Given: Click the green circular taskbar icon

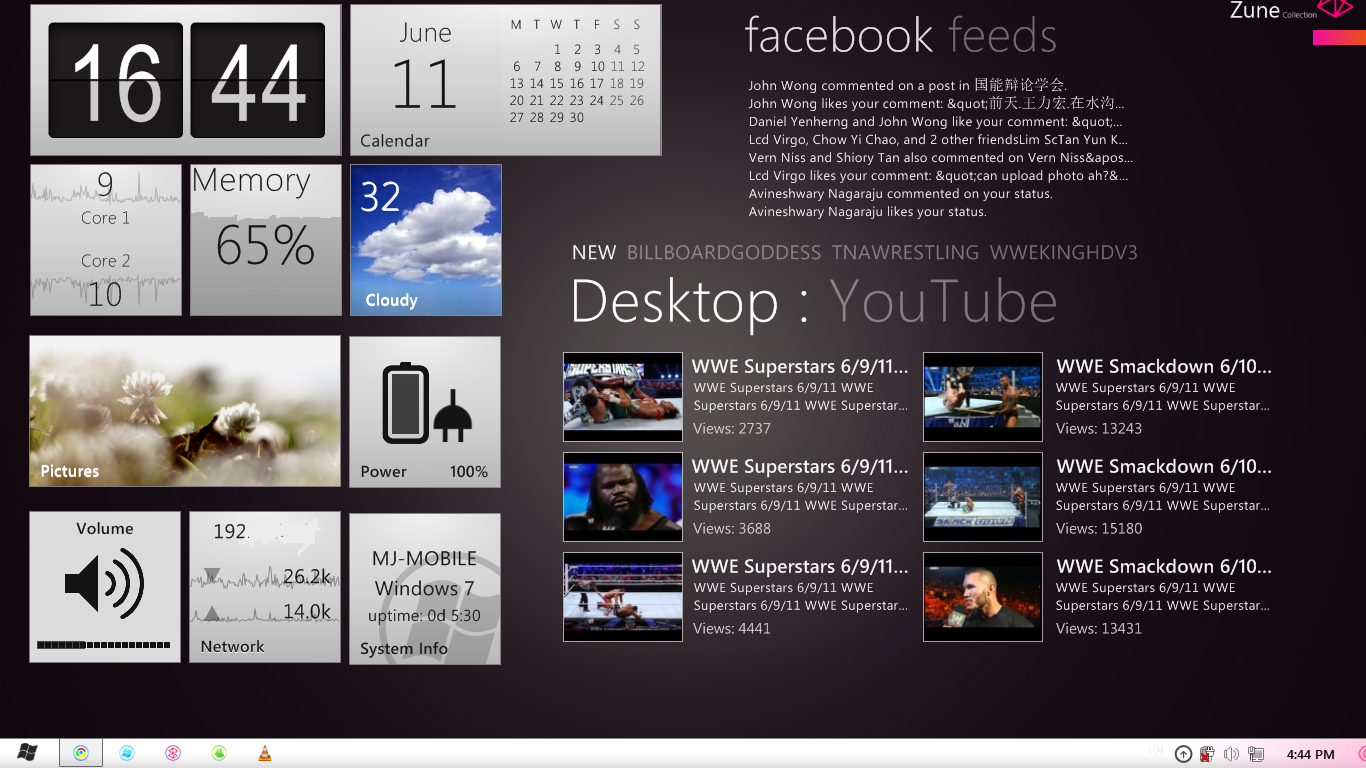Looking at the screenshot, I should (219, 753).
